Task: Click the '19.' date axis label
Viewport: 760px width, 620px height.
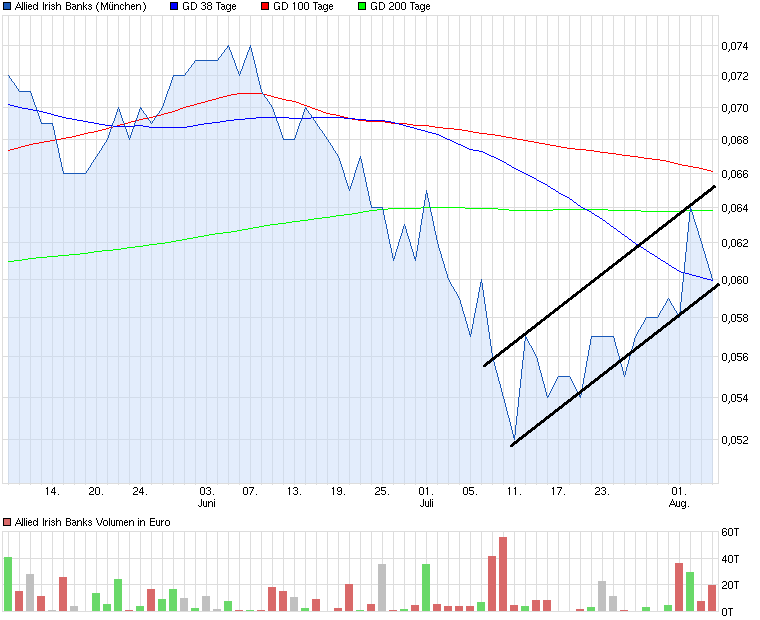Action: tap(338, 492)
